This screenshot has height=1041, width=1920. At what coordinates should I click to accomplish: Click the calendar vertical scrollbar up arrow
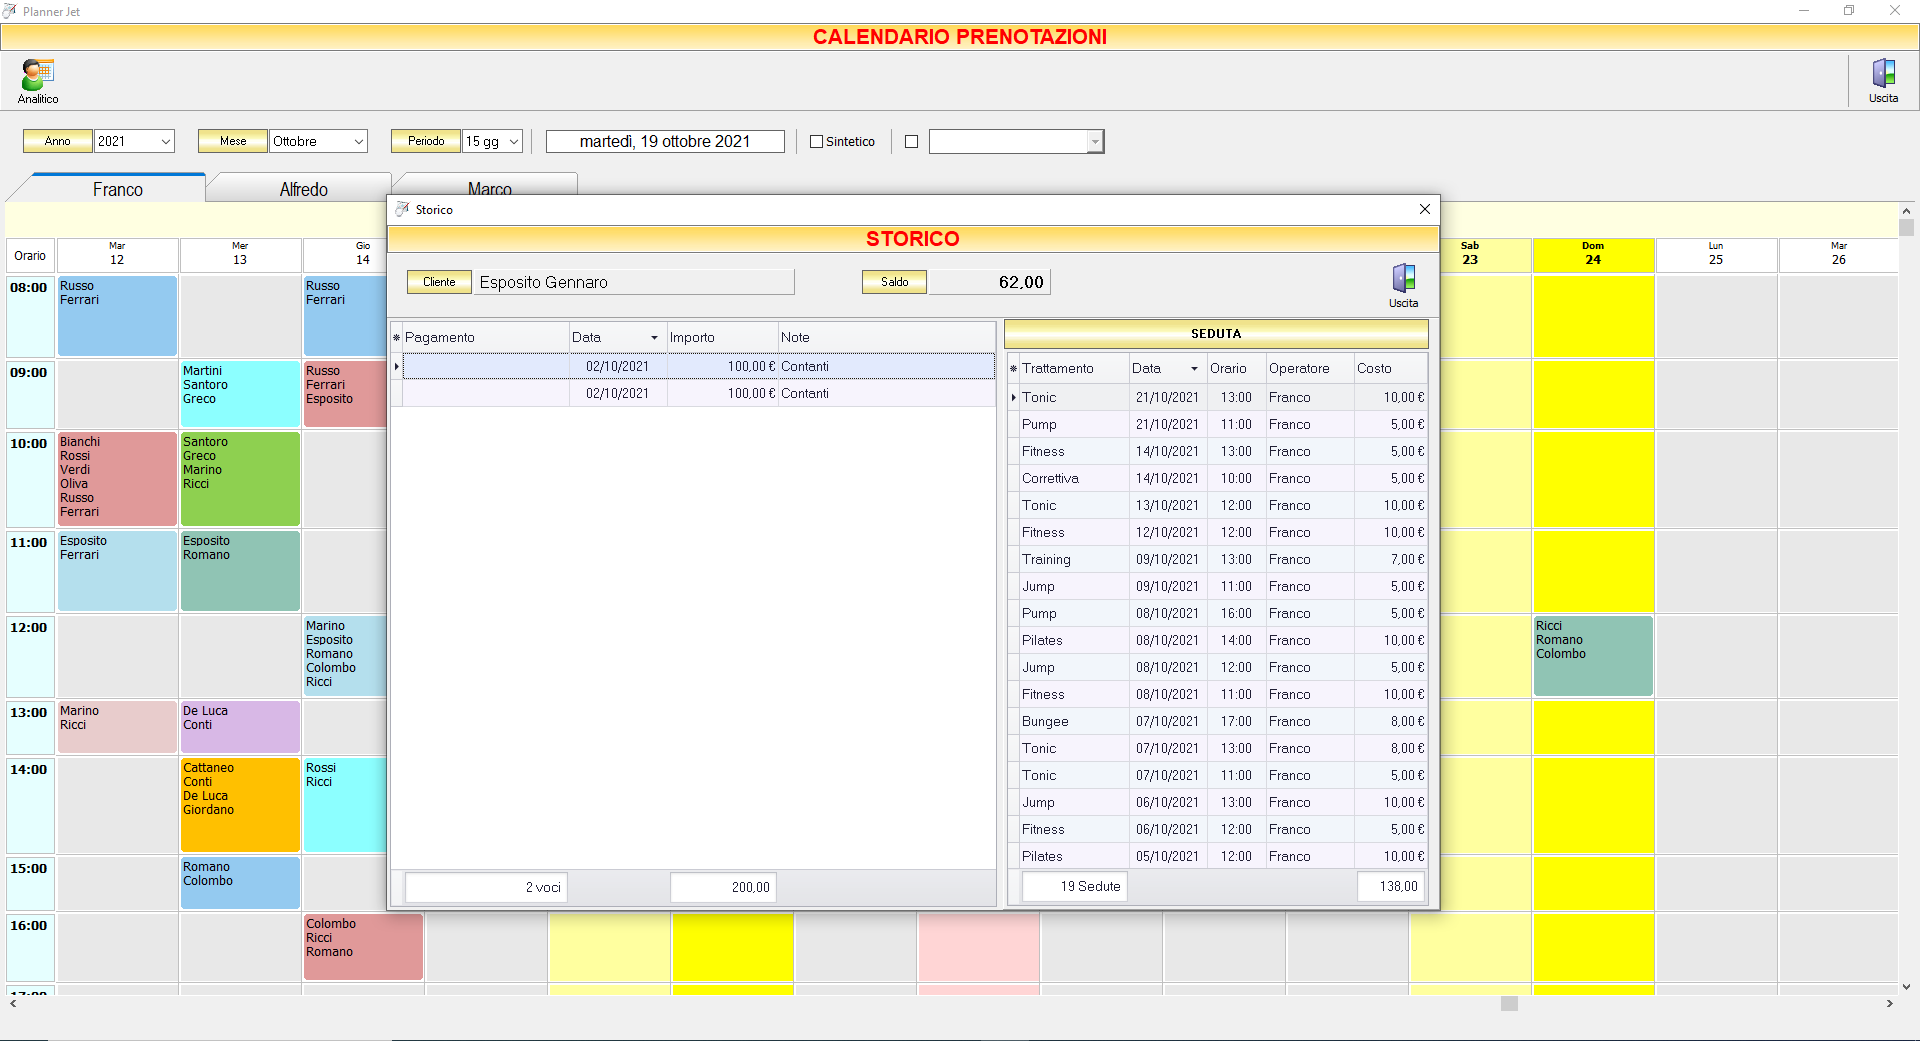point(1906,211)
